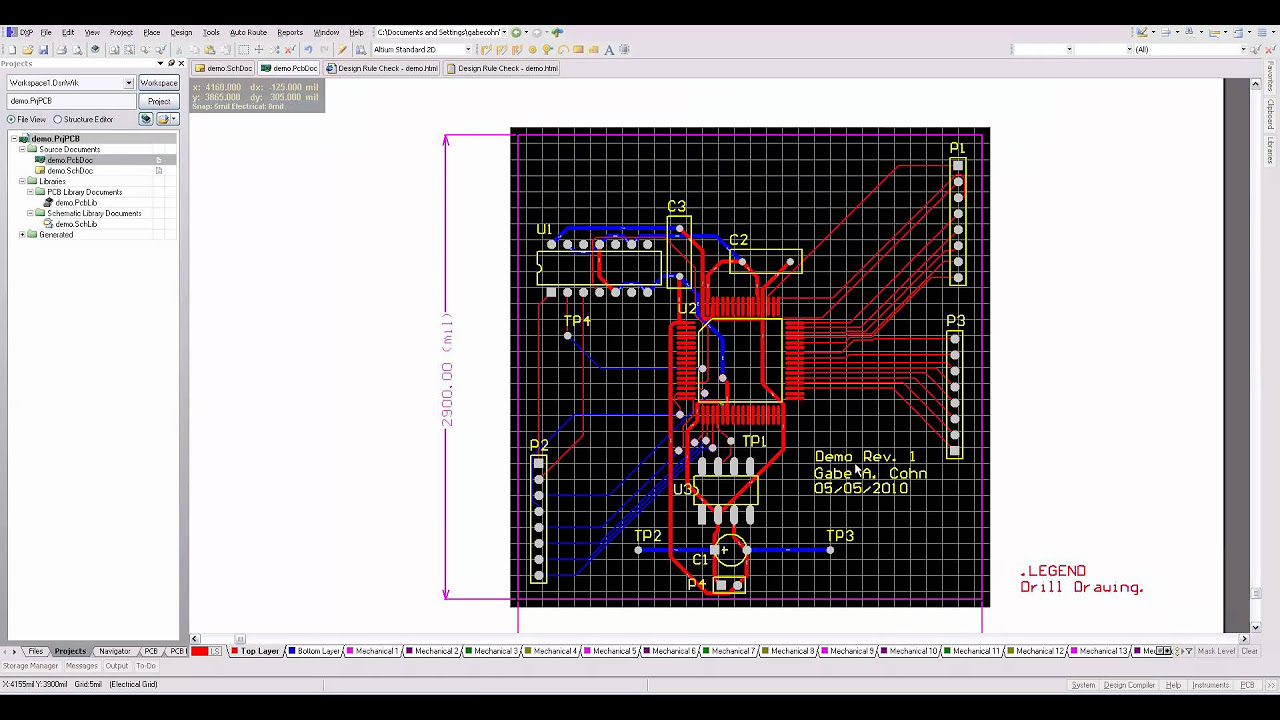Open the Design Compiler status button

1129,685
